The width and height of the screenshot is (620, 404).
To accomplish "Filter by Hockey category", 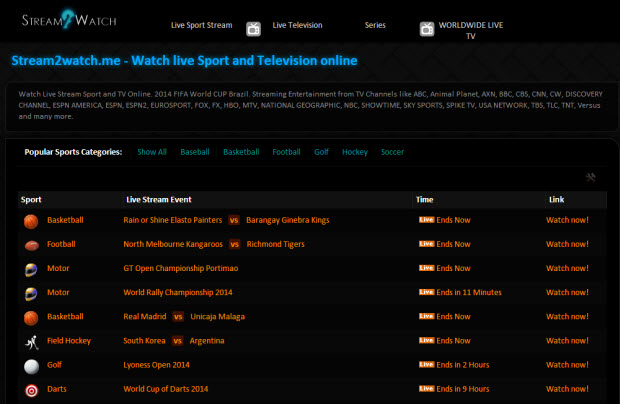I will coord(355,152).
